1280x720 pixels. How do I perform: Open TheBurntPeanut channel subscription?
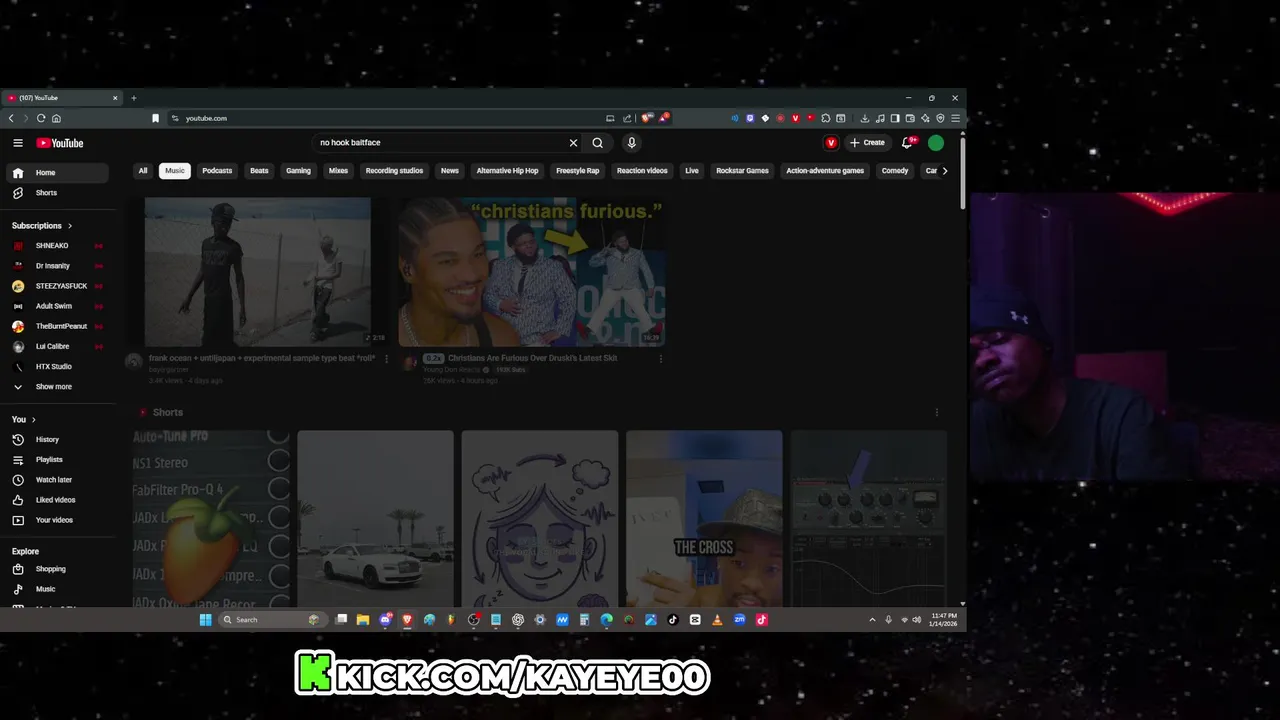coord(55,326)
